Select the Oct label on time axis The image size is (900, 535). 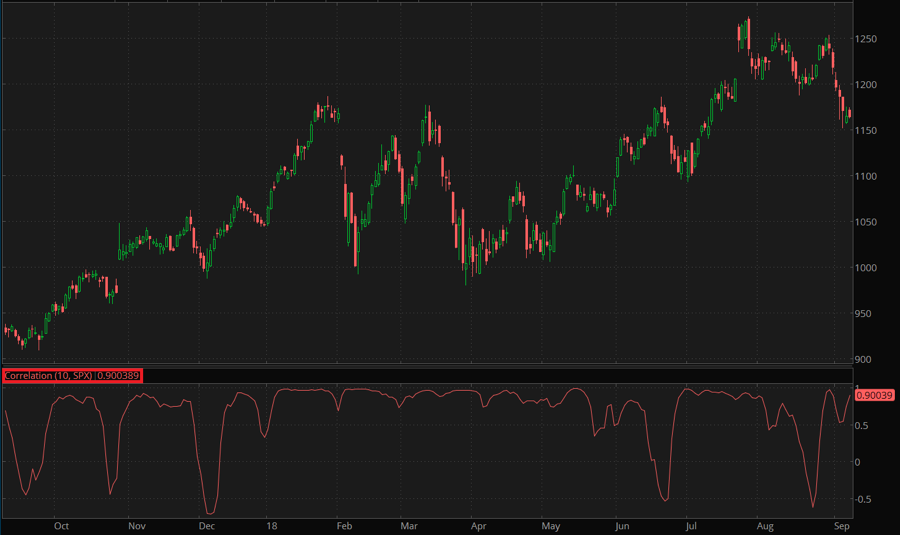point(61,525)
